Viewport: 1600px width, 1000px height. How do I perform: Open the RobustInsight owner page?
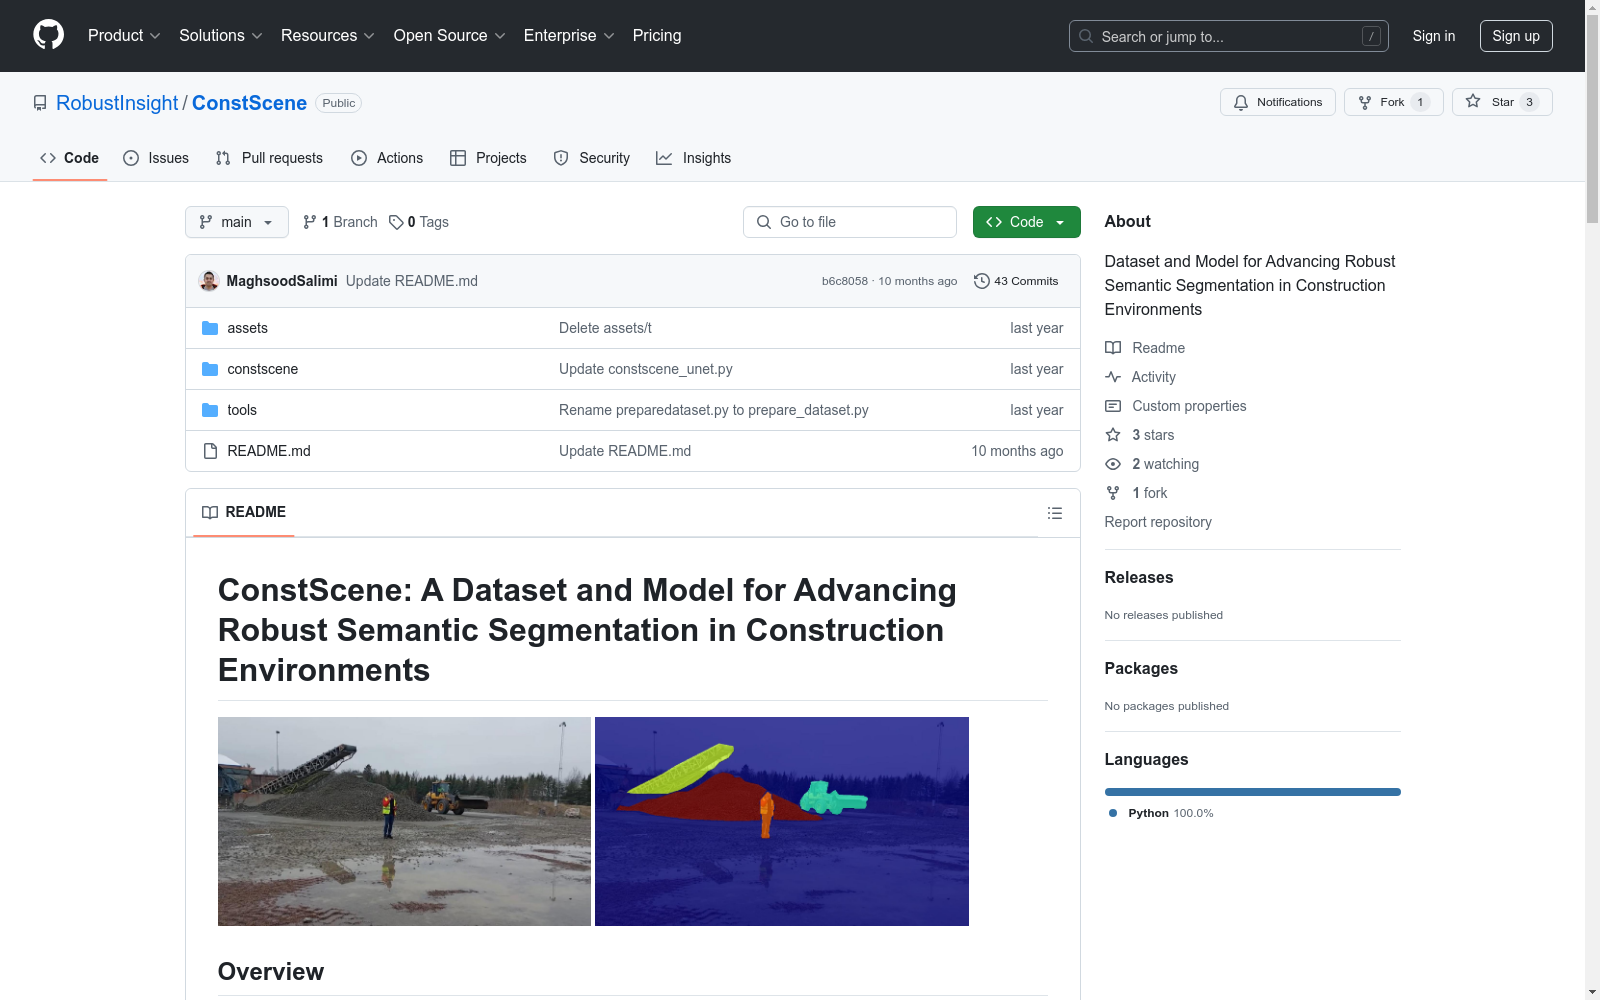(117, 103)
